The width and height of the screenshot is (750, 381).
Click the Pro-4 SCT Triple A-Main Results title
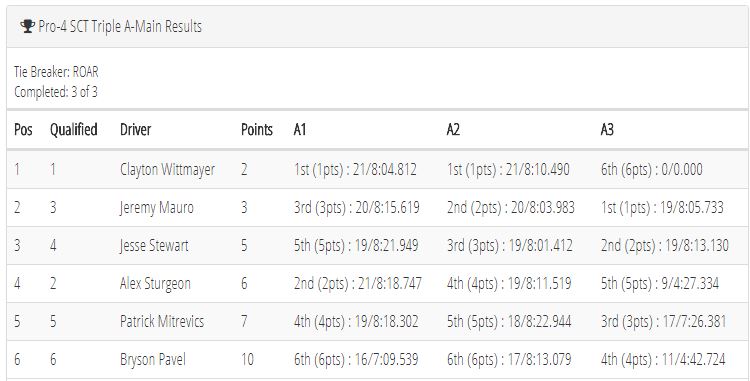click(120, 26)
